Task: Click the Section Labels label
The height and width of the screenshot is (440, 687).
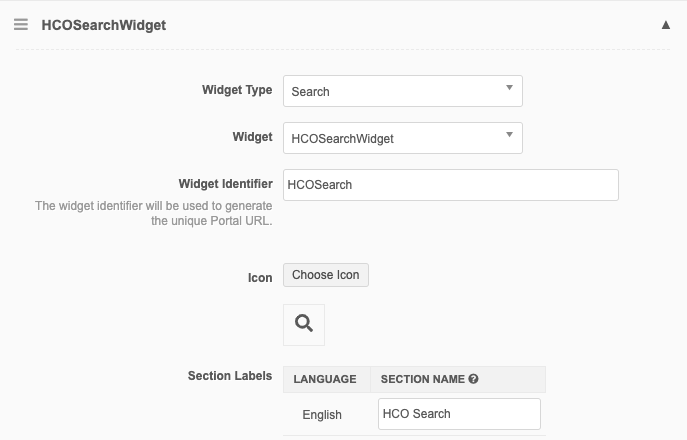Action: tap(230, 376)
